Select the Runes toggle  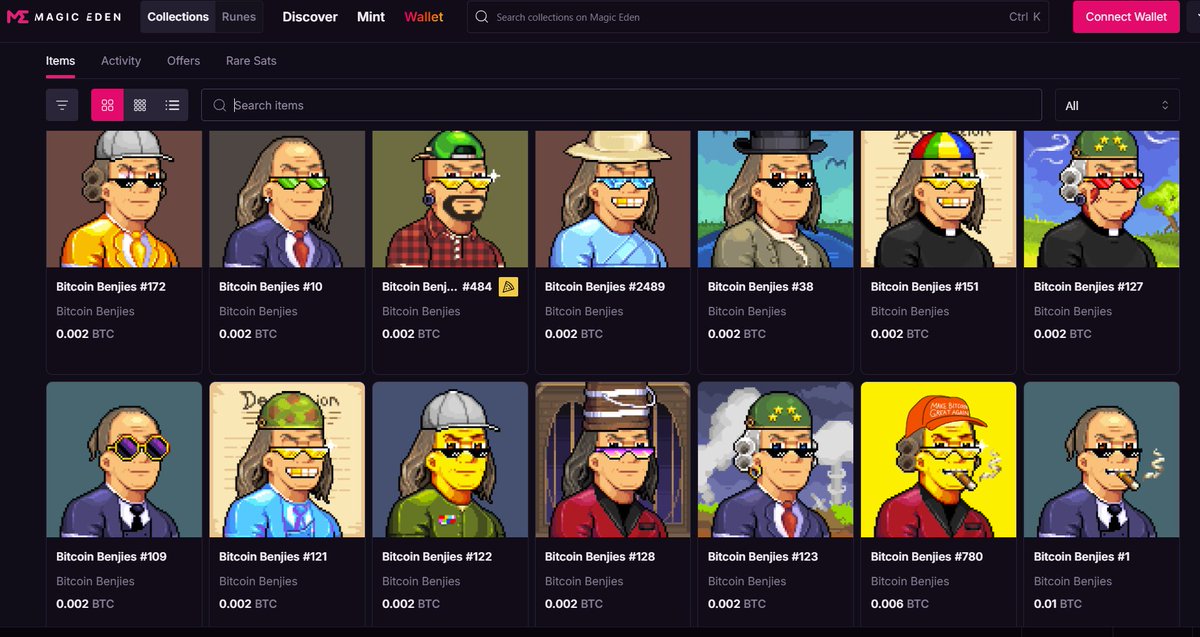(239, 17)
